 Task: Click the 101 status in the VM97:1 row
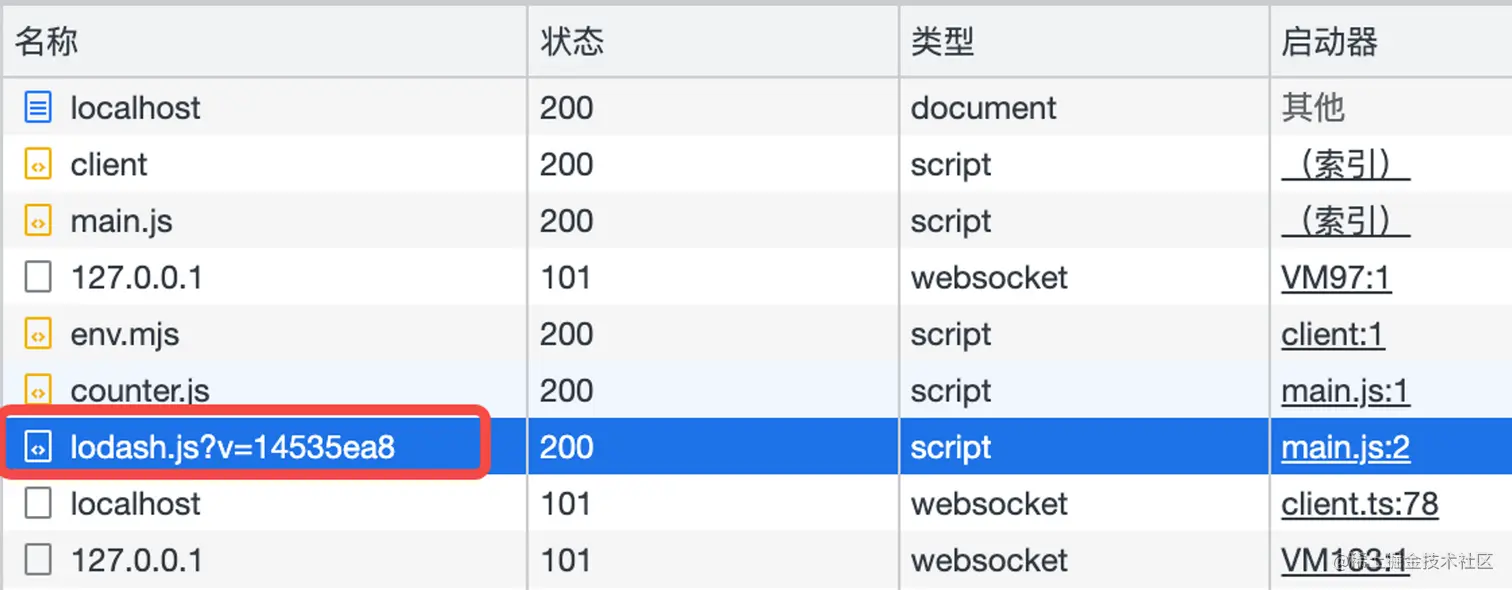pyautogui.click(x=565, y=277)
